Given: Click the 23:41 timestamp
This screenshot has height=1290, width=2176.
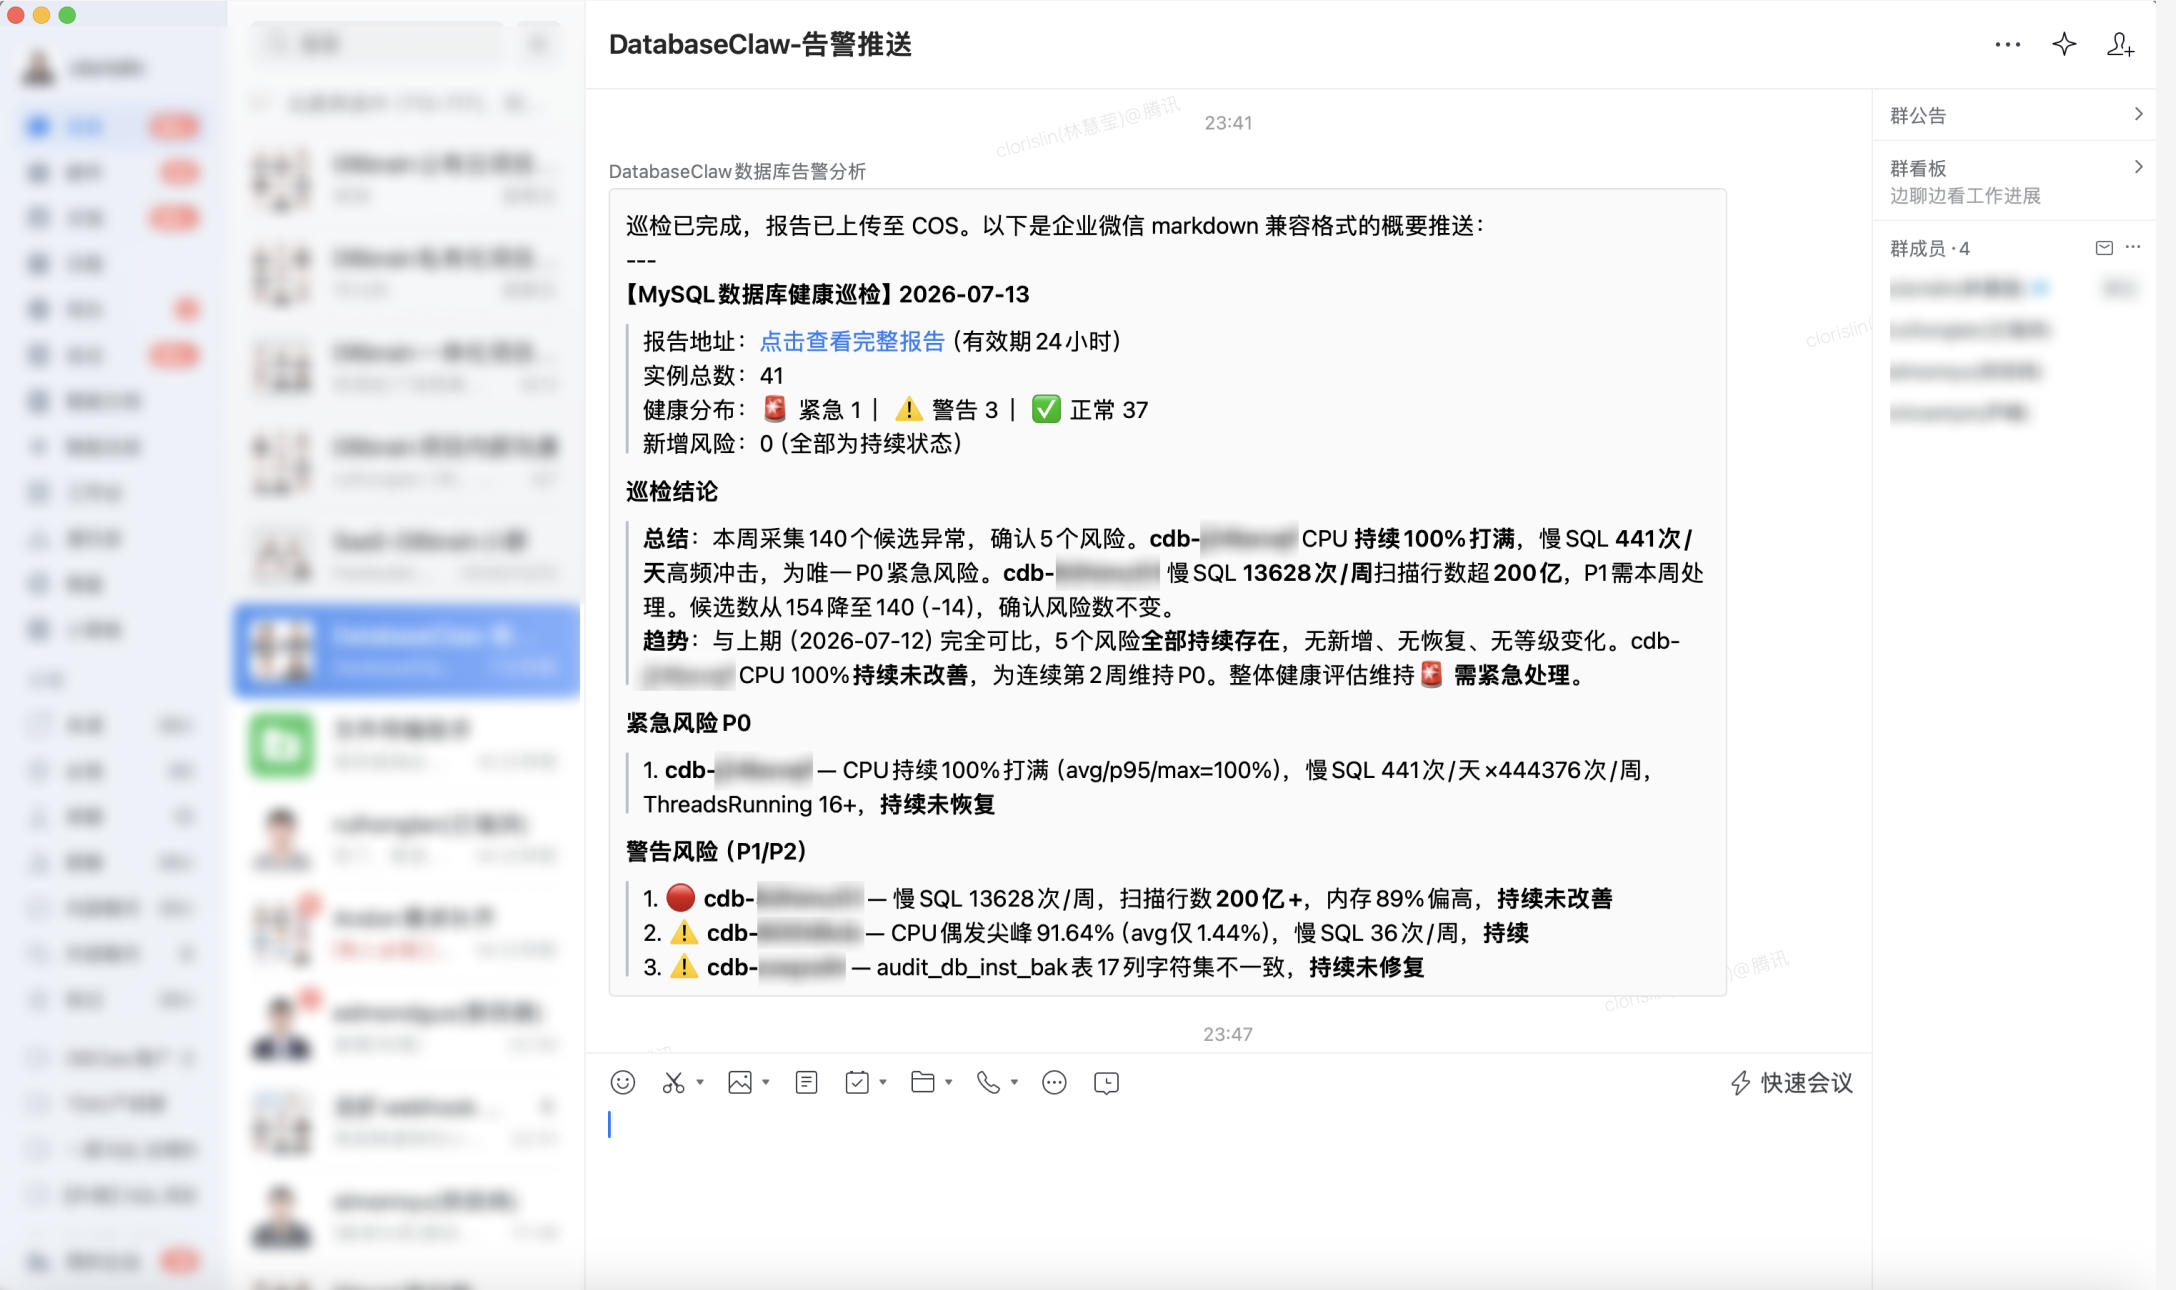Looking at the screenshot, I should pyautogui.click(x=1228, y=123).
